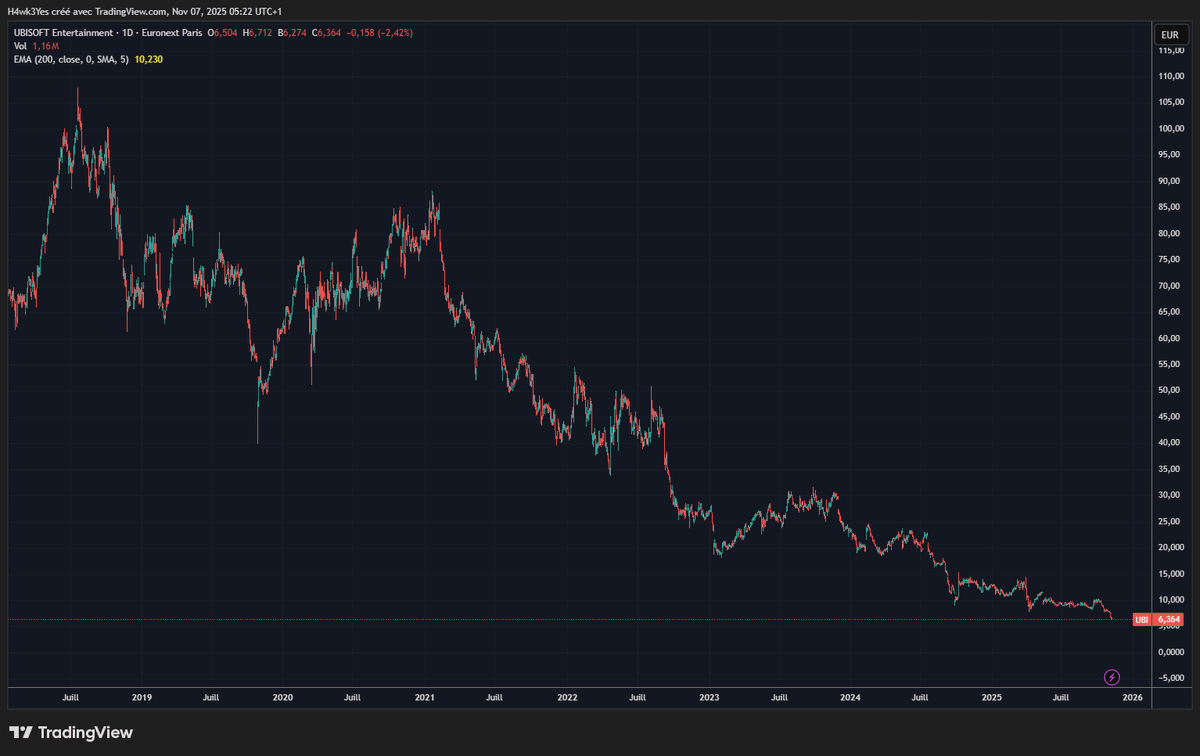Click the close price value C6,364
The image size is (1200, 756).
click(x=327, y=33)
